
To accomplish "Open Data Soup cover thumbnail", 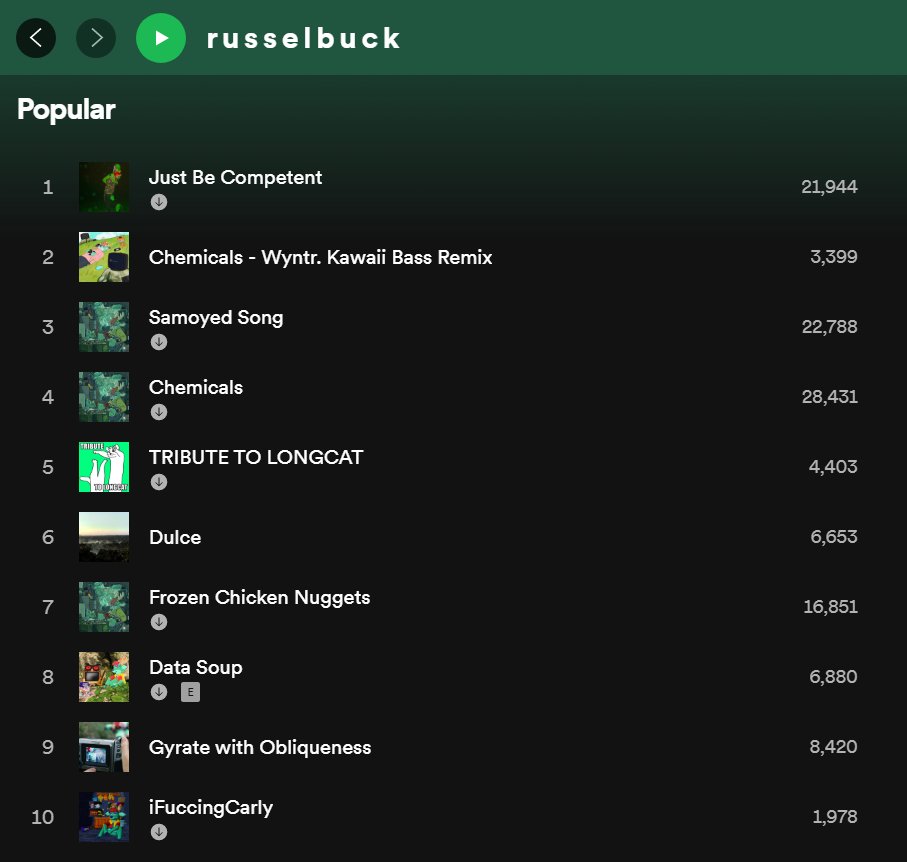I will 104,677.
